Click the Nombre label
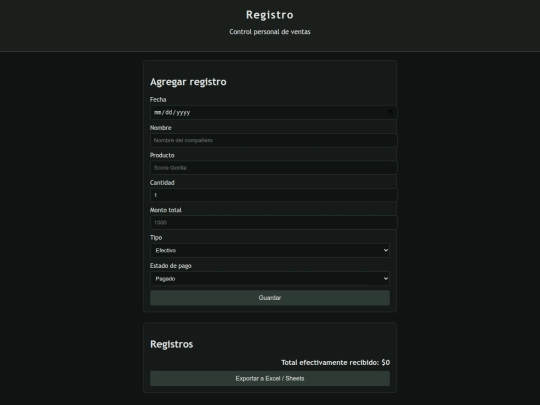Image resolution: width=540 pixels, height=405 pixels. 160,128
